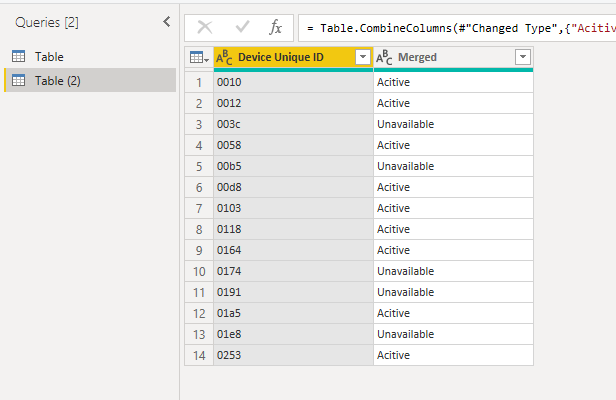Open the table corner menu icon
The width and height of the screenshot is (616, 400).
[199, 57]
